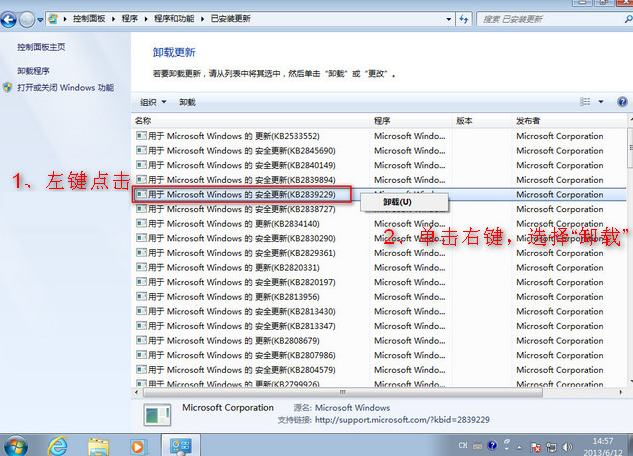The image size is (633, 456).
Task: Click the forward navigation arrow button
Action: pos(27,19)
